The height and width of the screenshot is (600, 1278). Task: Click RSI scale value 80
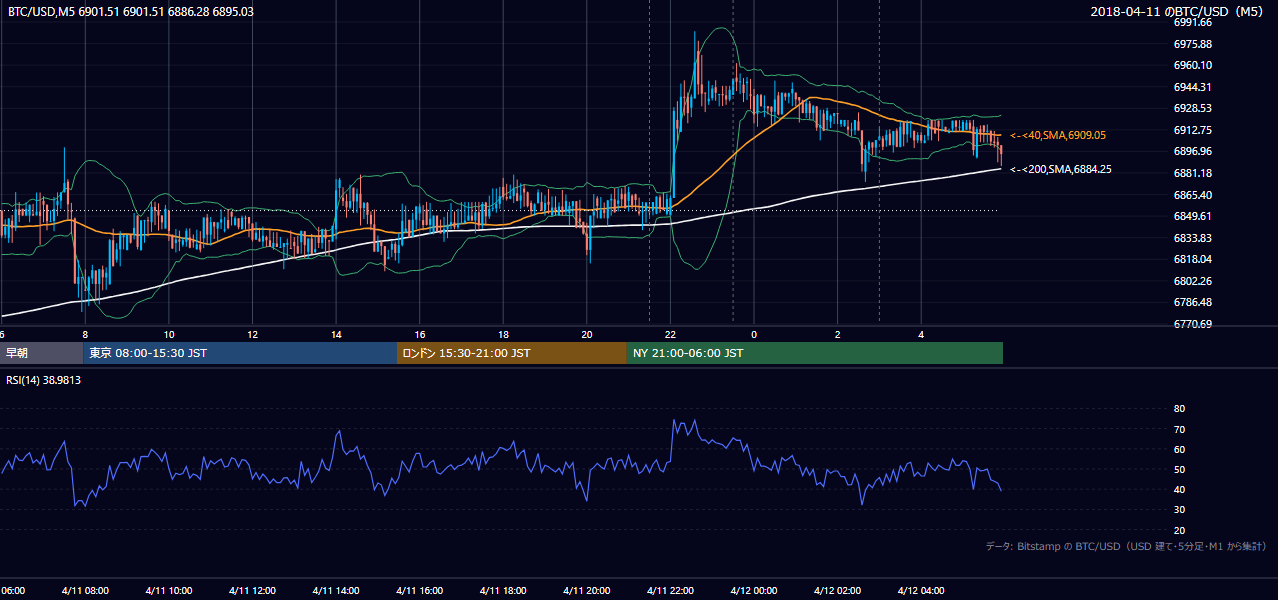pyautogui.click(x=1179, y=409)
